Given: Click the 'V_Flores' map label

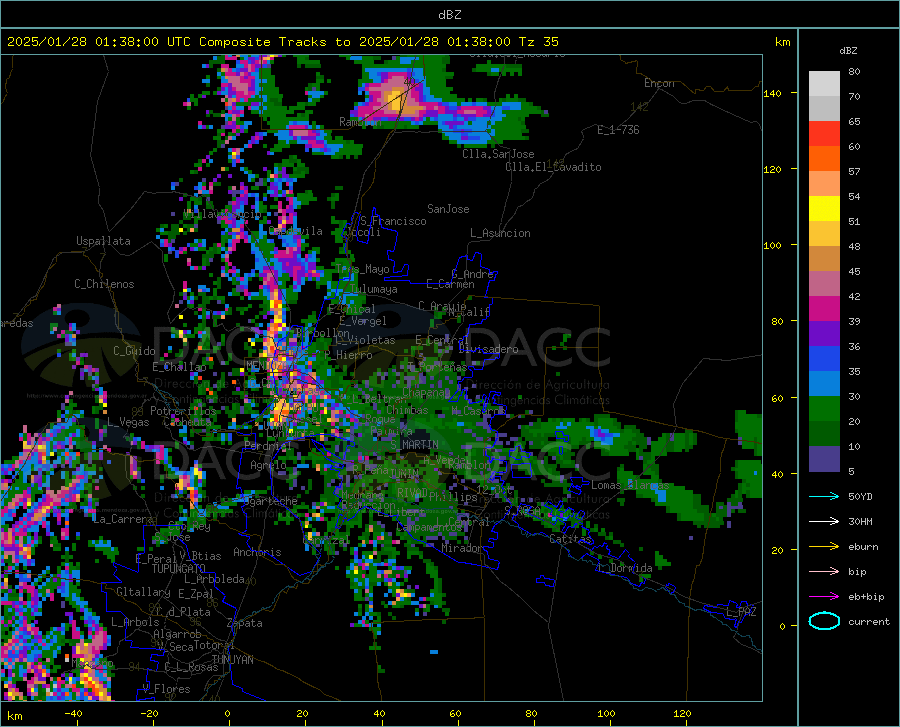Looking at the screenshot, I should [166, 689].
